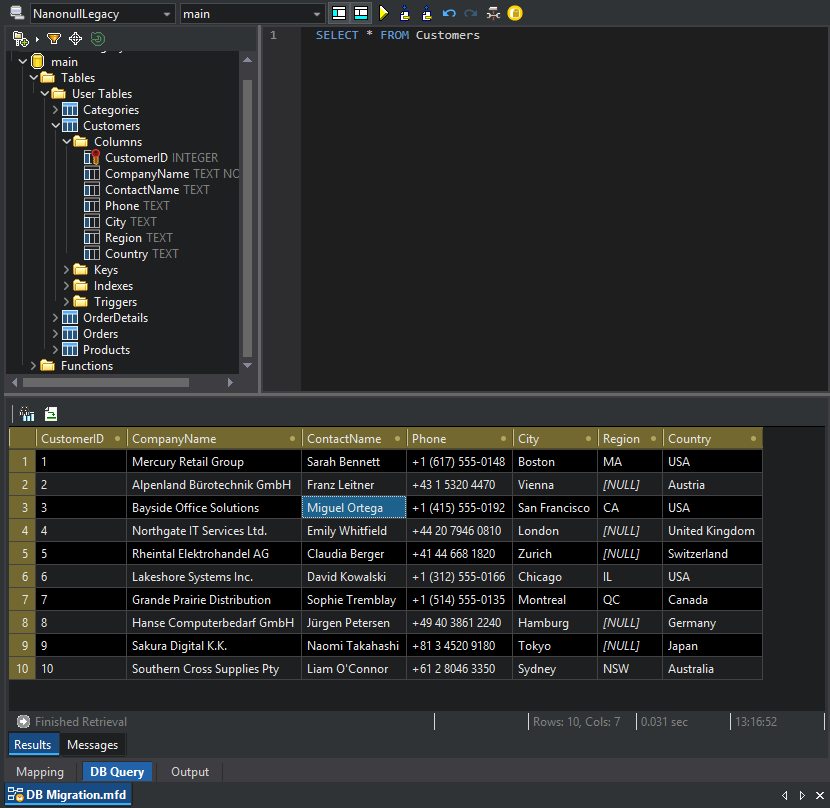Click the first SQL file import icon
The height and width of the screenshot is (808, 830).
pos(405,13)
